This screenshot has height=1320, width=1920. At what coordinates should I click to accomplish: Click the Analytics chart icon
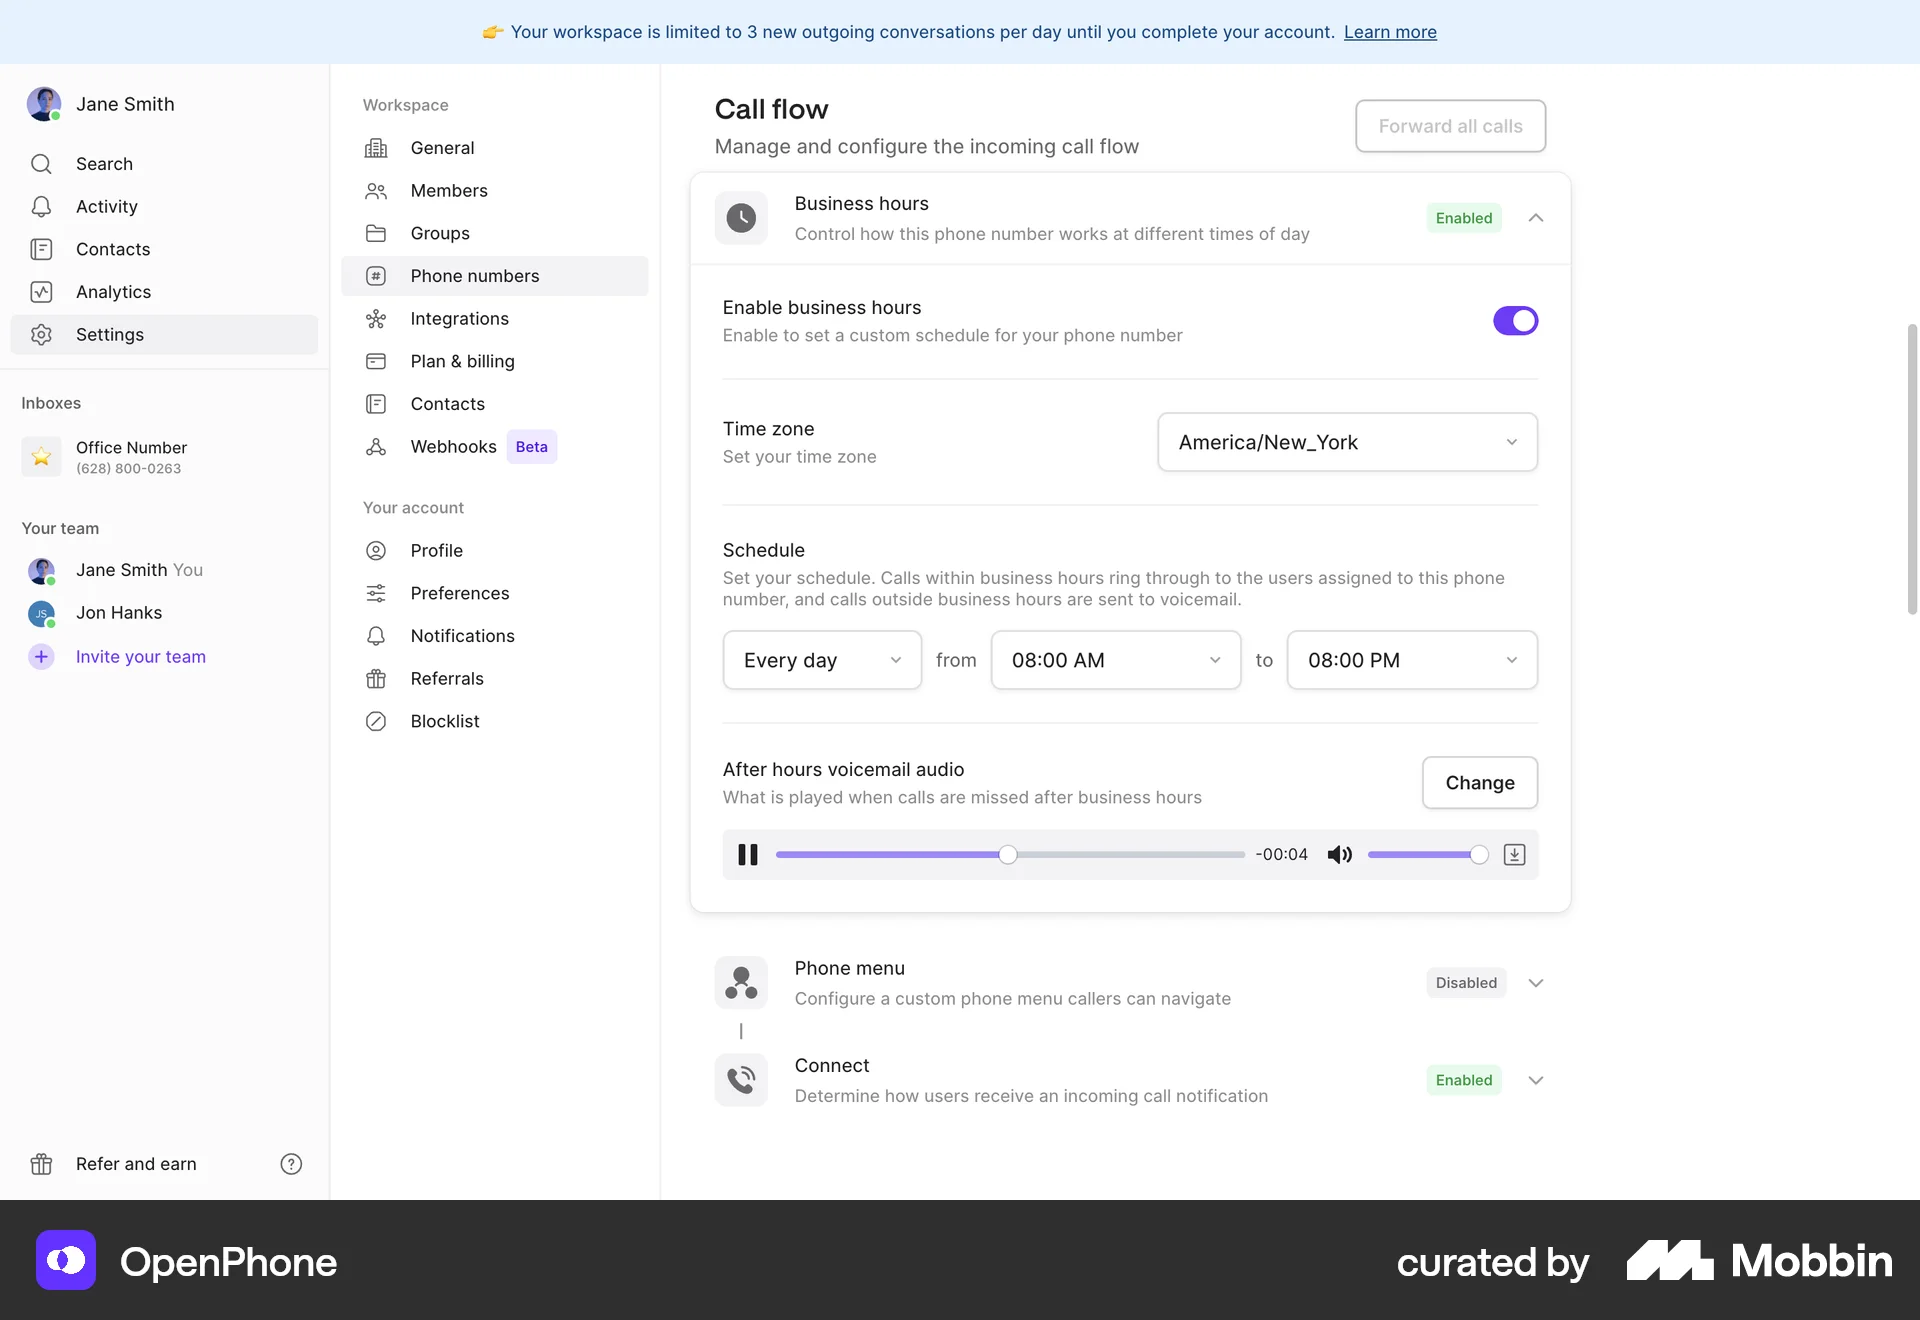[x=41, y=292]
